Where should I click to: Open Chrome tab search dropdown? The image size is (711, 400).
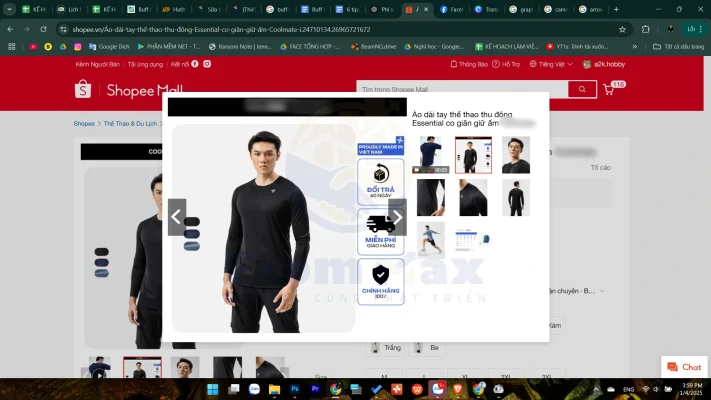9,9
